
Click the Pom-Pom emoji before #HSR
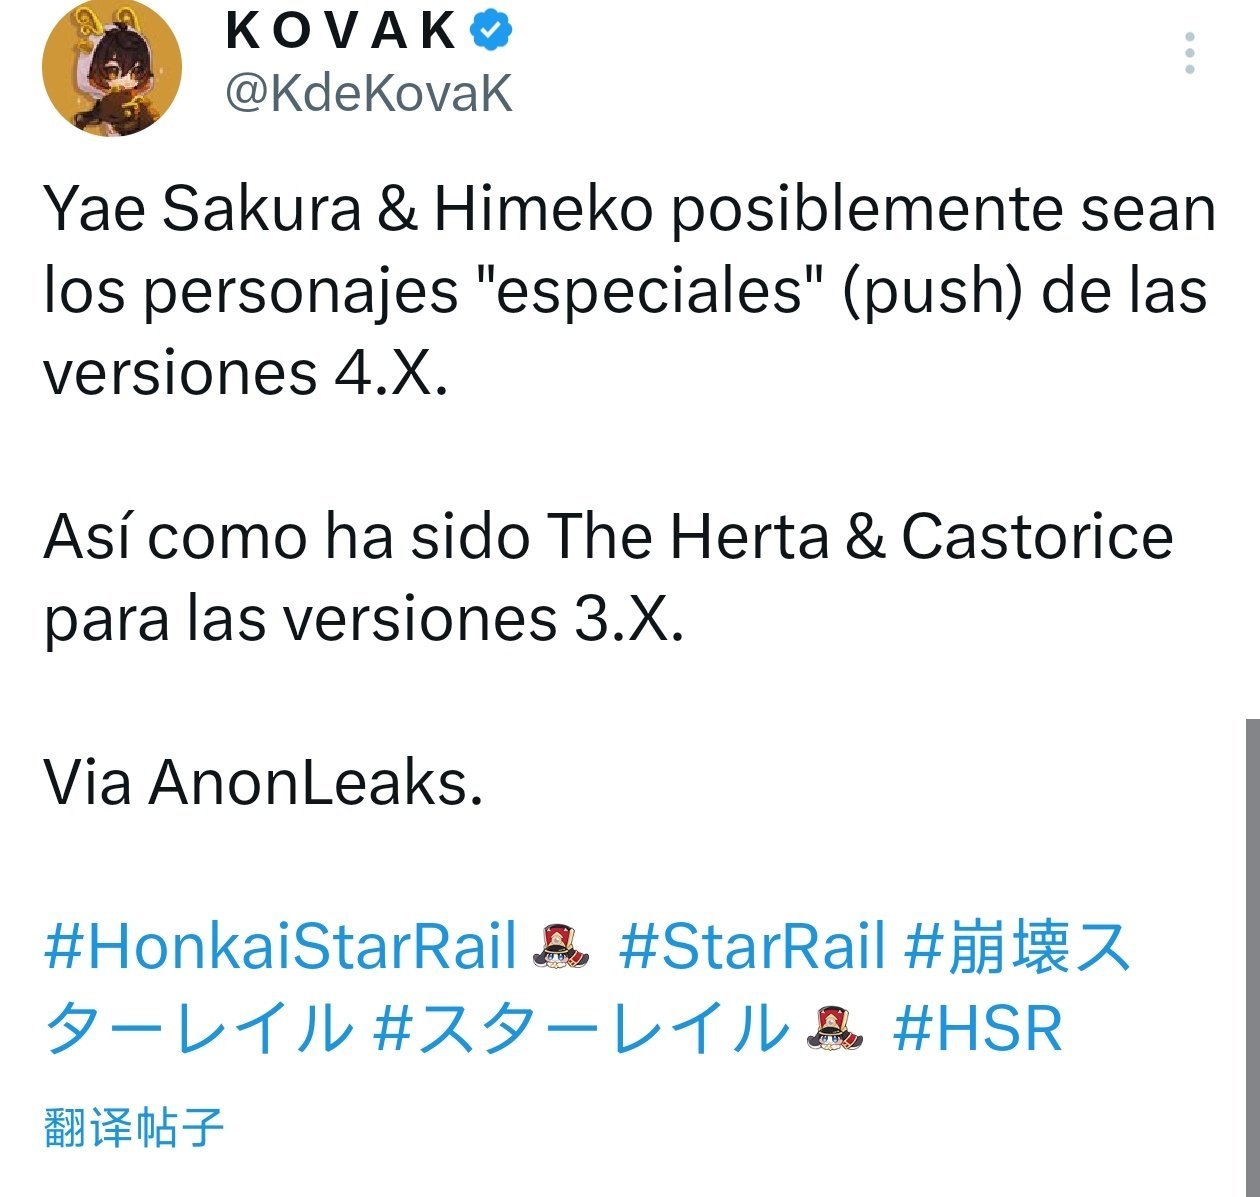[x=833, y=1029]
